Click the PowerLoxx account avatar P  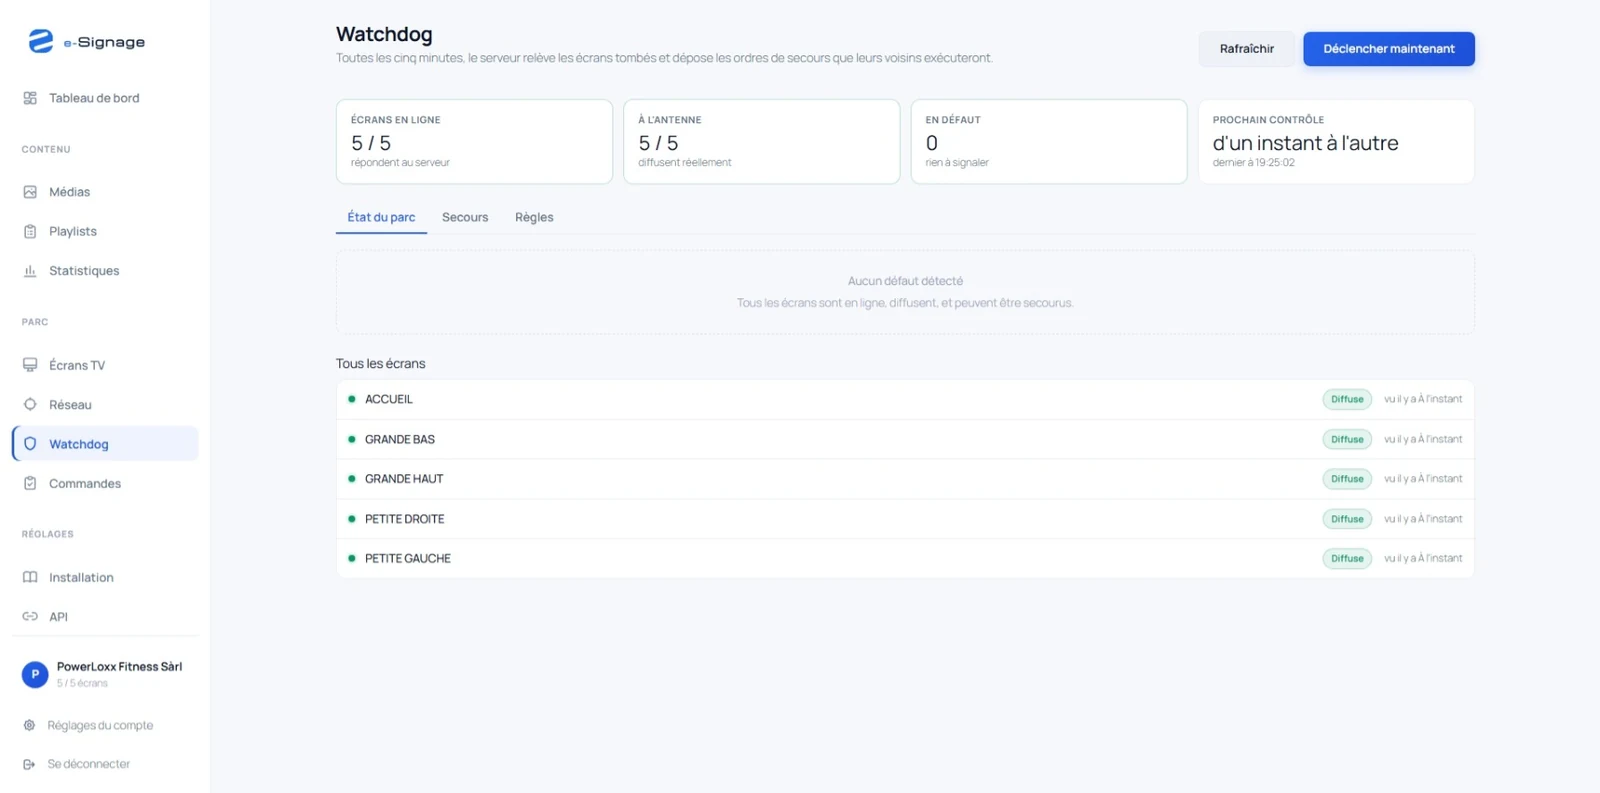pyautogui.click(x=35, y=675)
